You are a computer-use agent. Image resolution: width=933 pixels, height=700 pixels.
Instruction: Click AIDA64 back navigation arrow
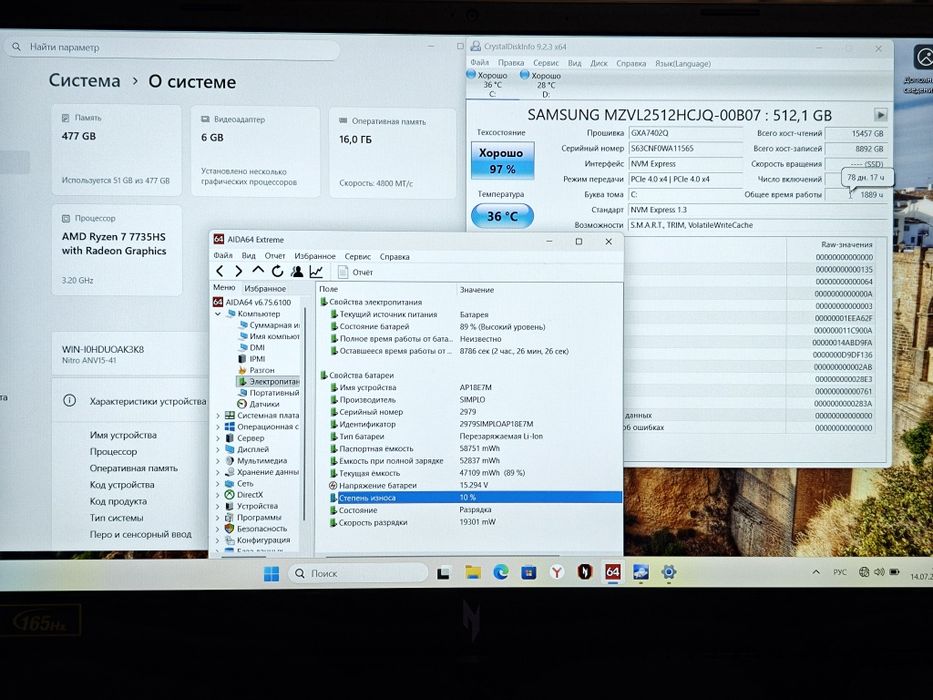(220, 271)
